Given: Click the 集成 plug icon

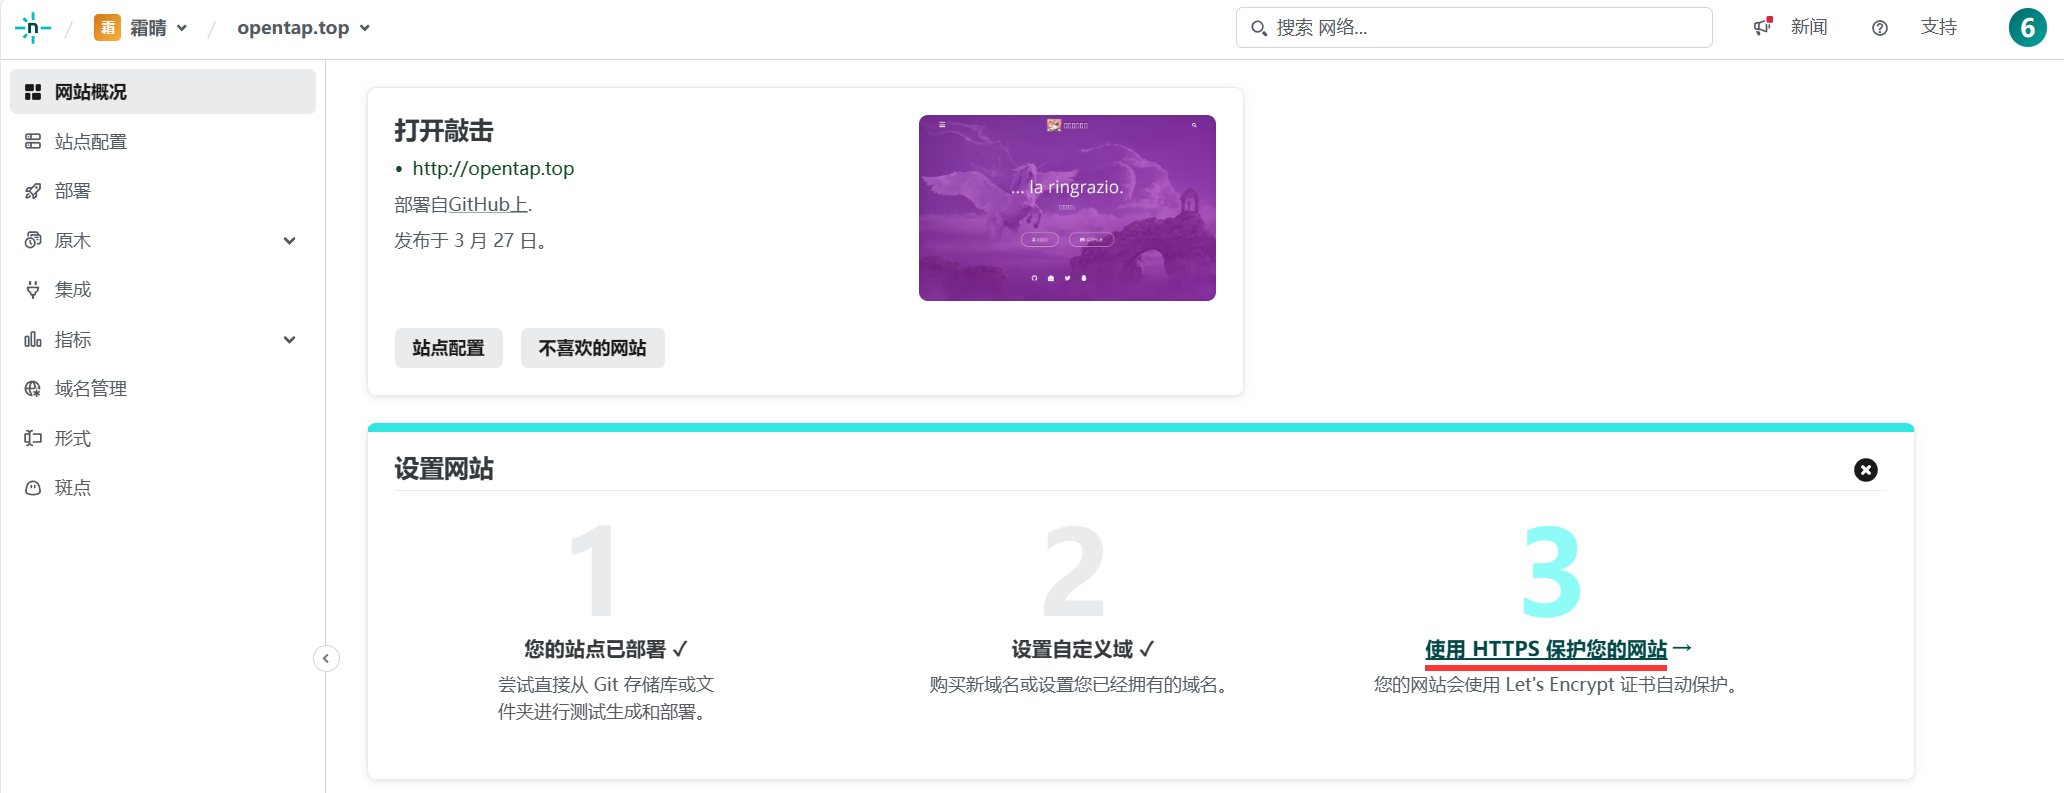Looking at the screenshot, I should tap(33, 290).
